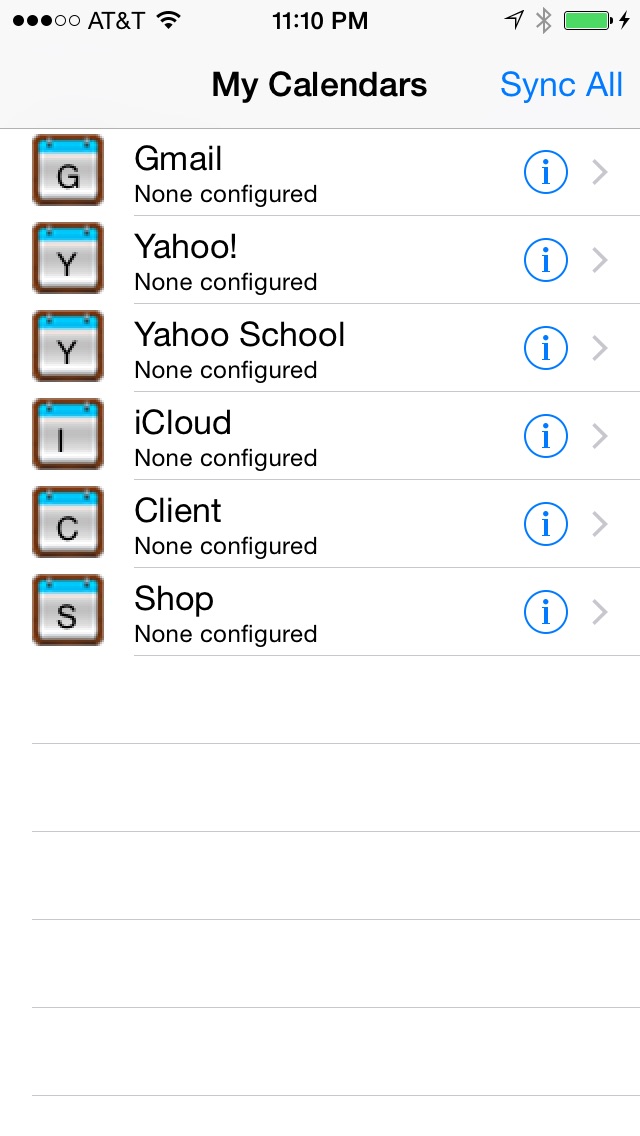Select the Gmail calendar icon
The height and width of the screenshot is (1136, 640).
[x=67, y=170]
